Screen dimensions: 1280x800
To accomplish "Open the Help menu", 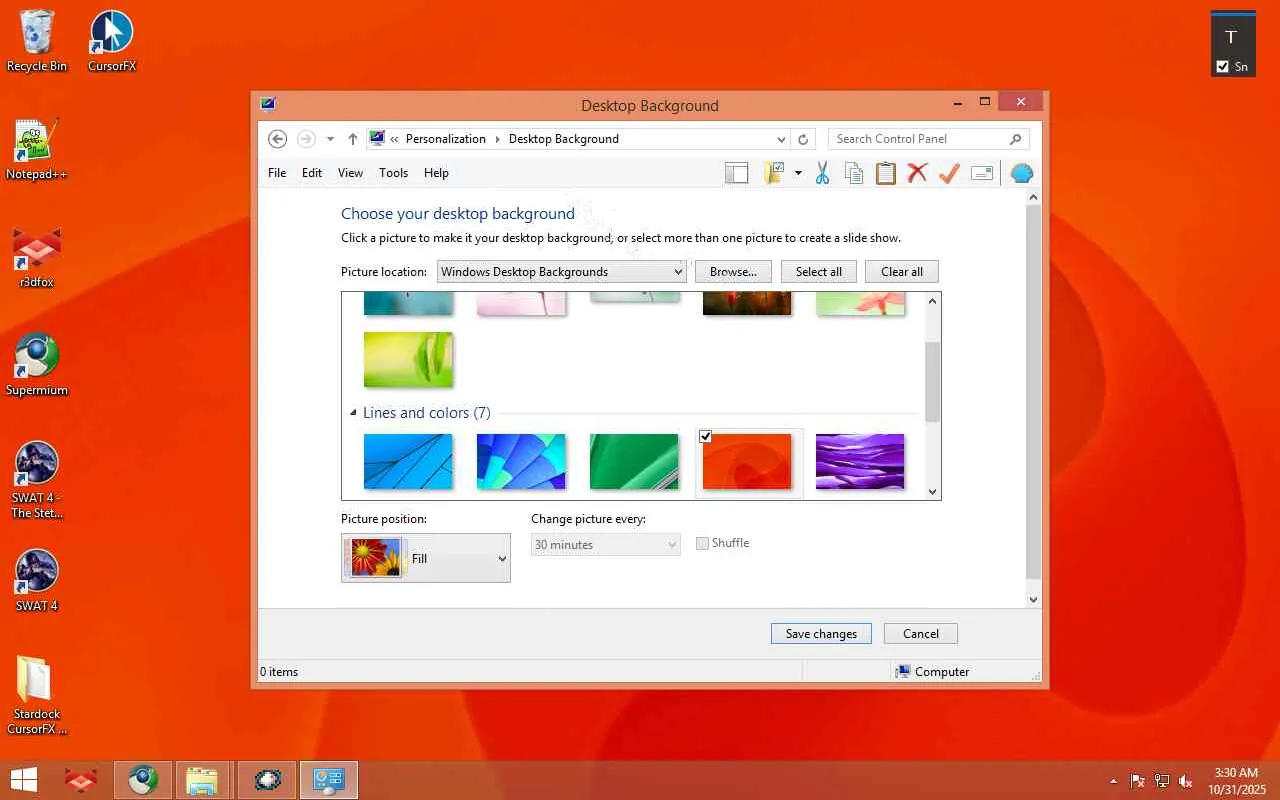I will (436, 173).
